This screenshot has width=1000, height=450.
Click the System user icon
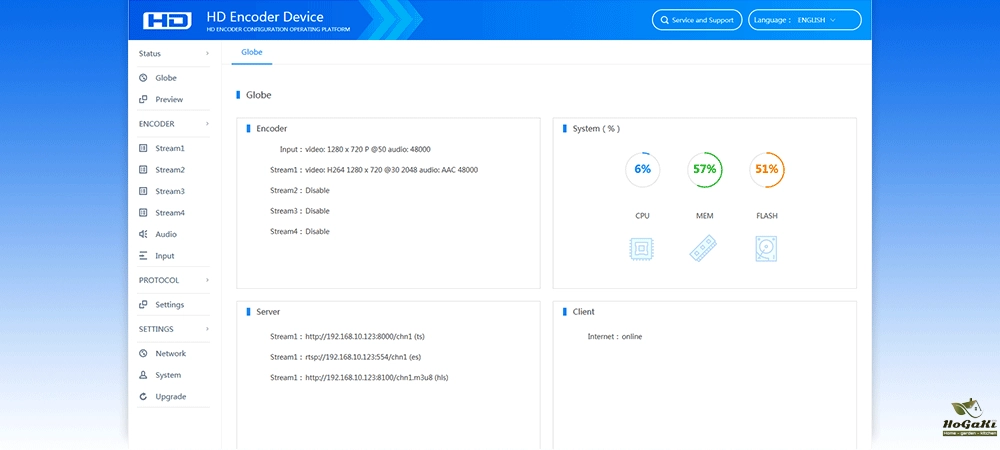pyautogui.click(x=144, y=375)
